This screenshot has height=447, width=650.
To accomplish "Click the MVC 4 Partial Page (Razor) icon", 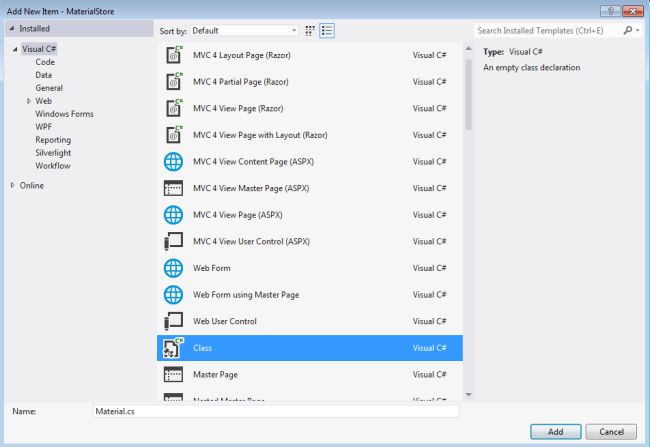I will (174, 81).
